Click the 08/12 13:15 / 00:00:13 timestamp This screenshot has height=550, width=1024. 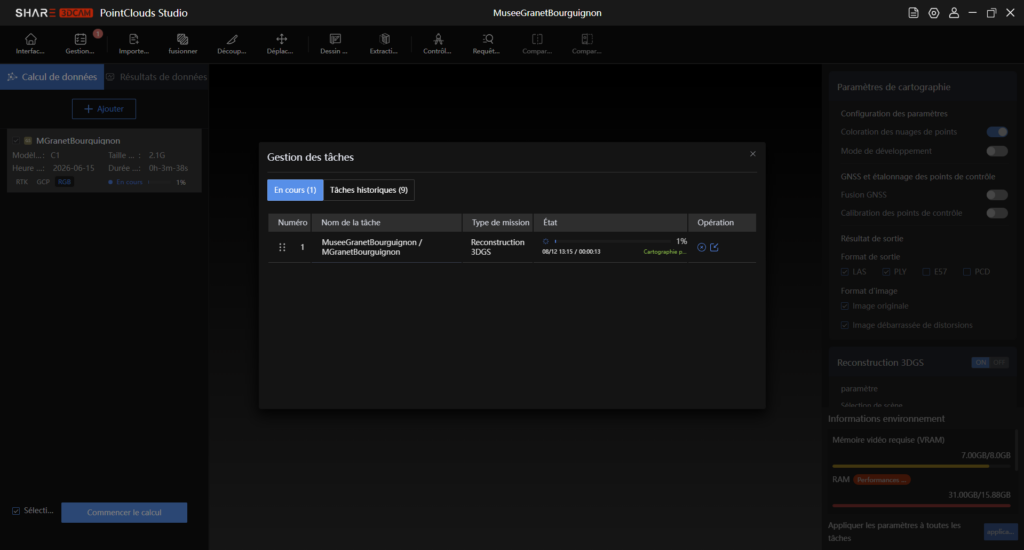(571, 252)
